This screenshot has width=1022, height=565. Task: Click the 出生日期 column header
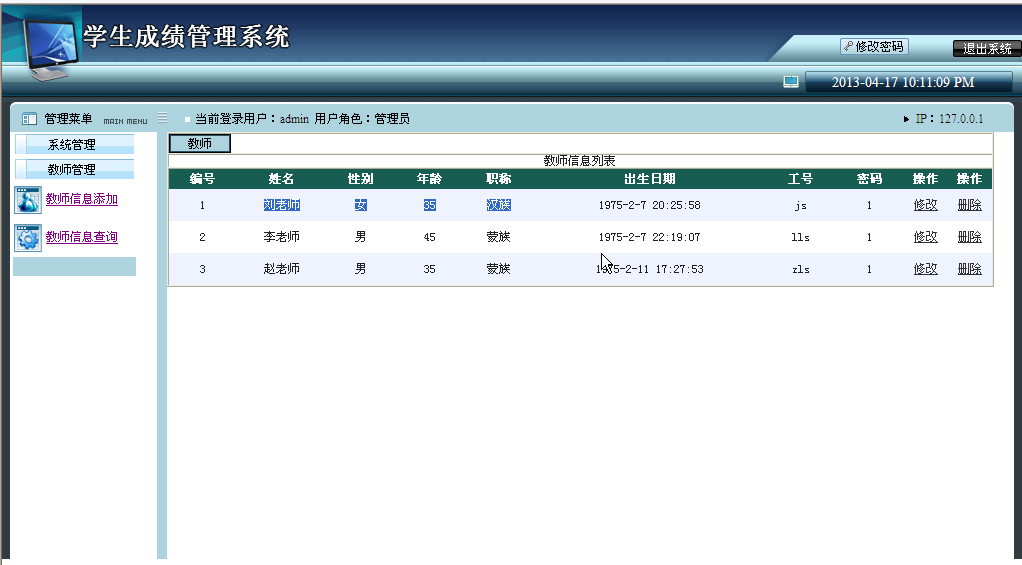tap(649, 179)
